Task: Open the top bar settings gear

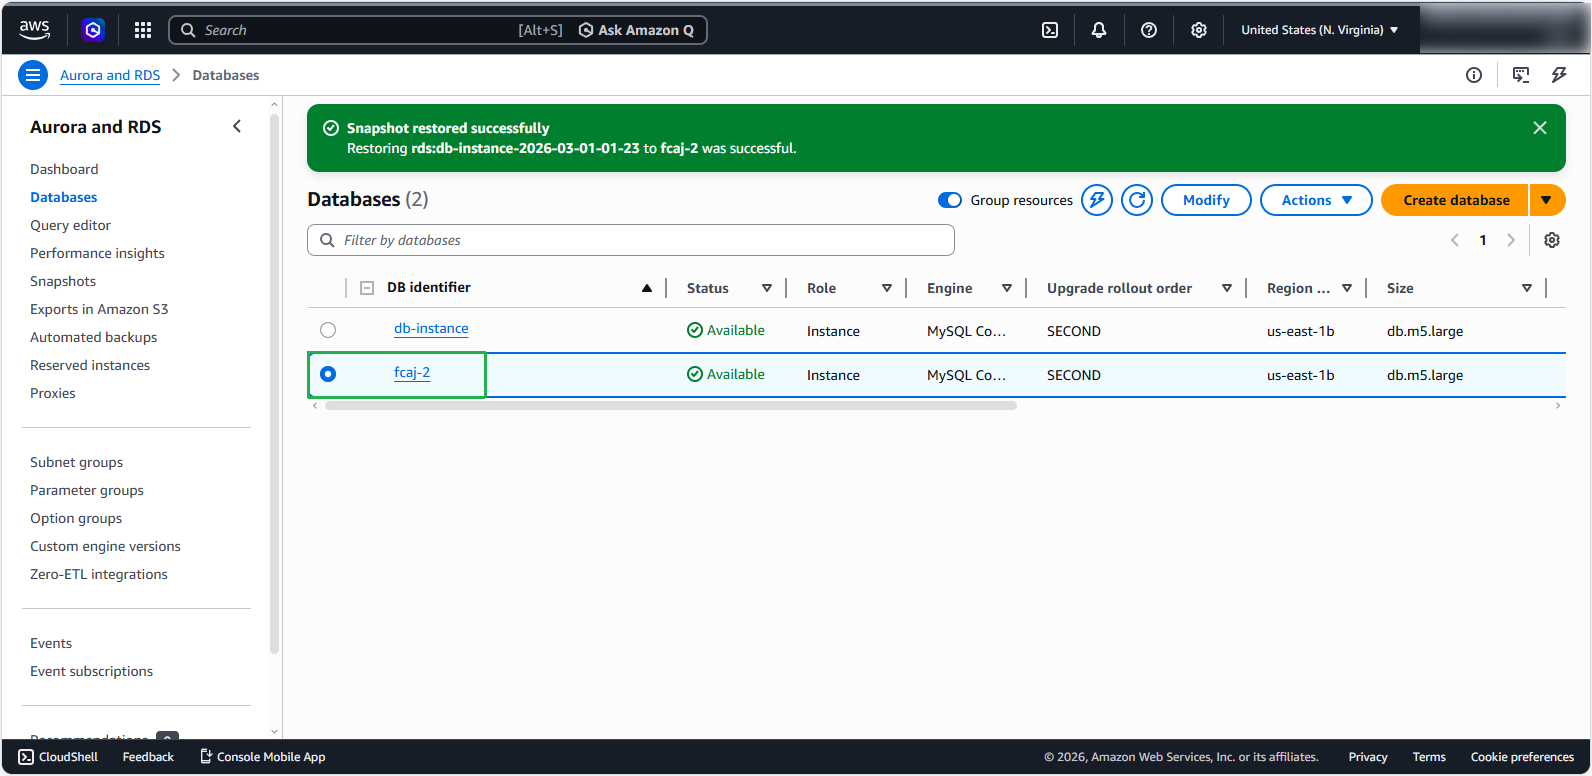Action: [1199, 30]
